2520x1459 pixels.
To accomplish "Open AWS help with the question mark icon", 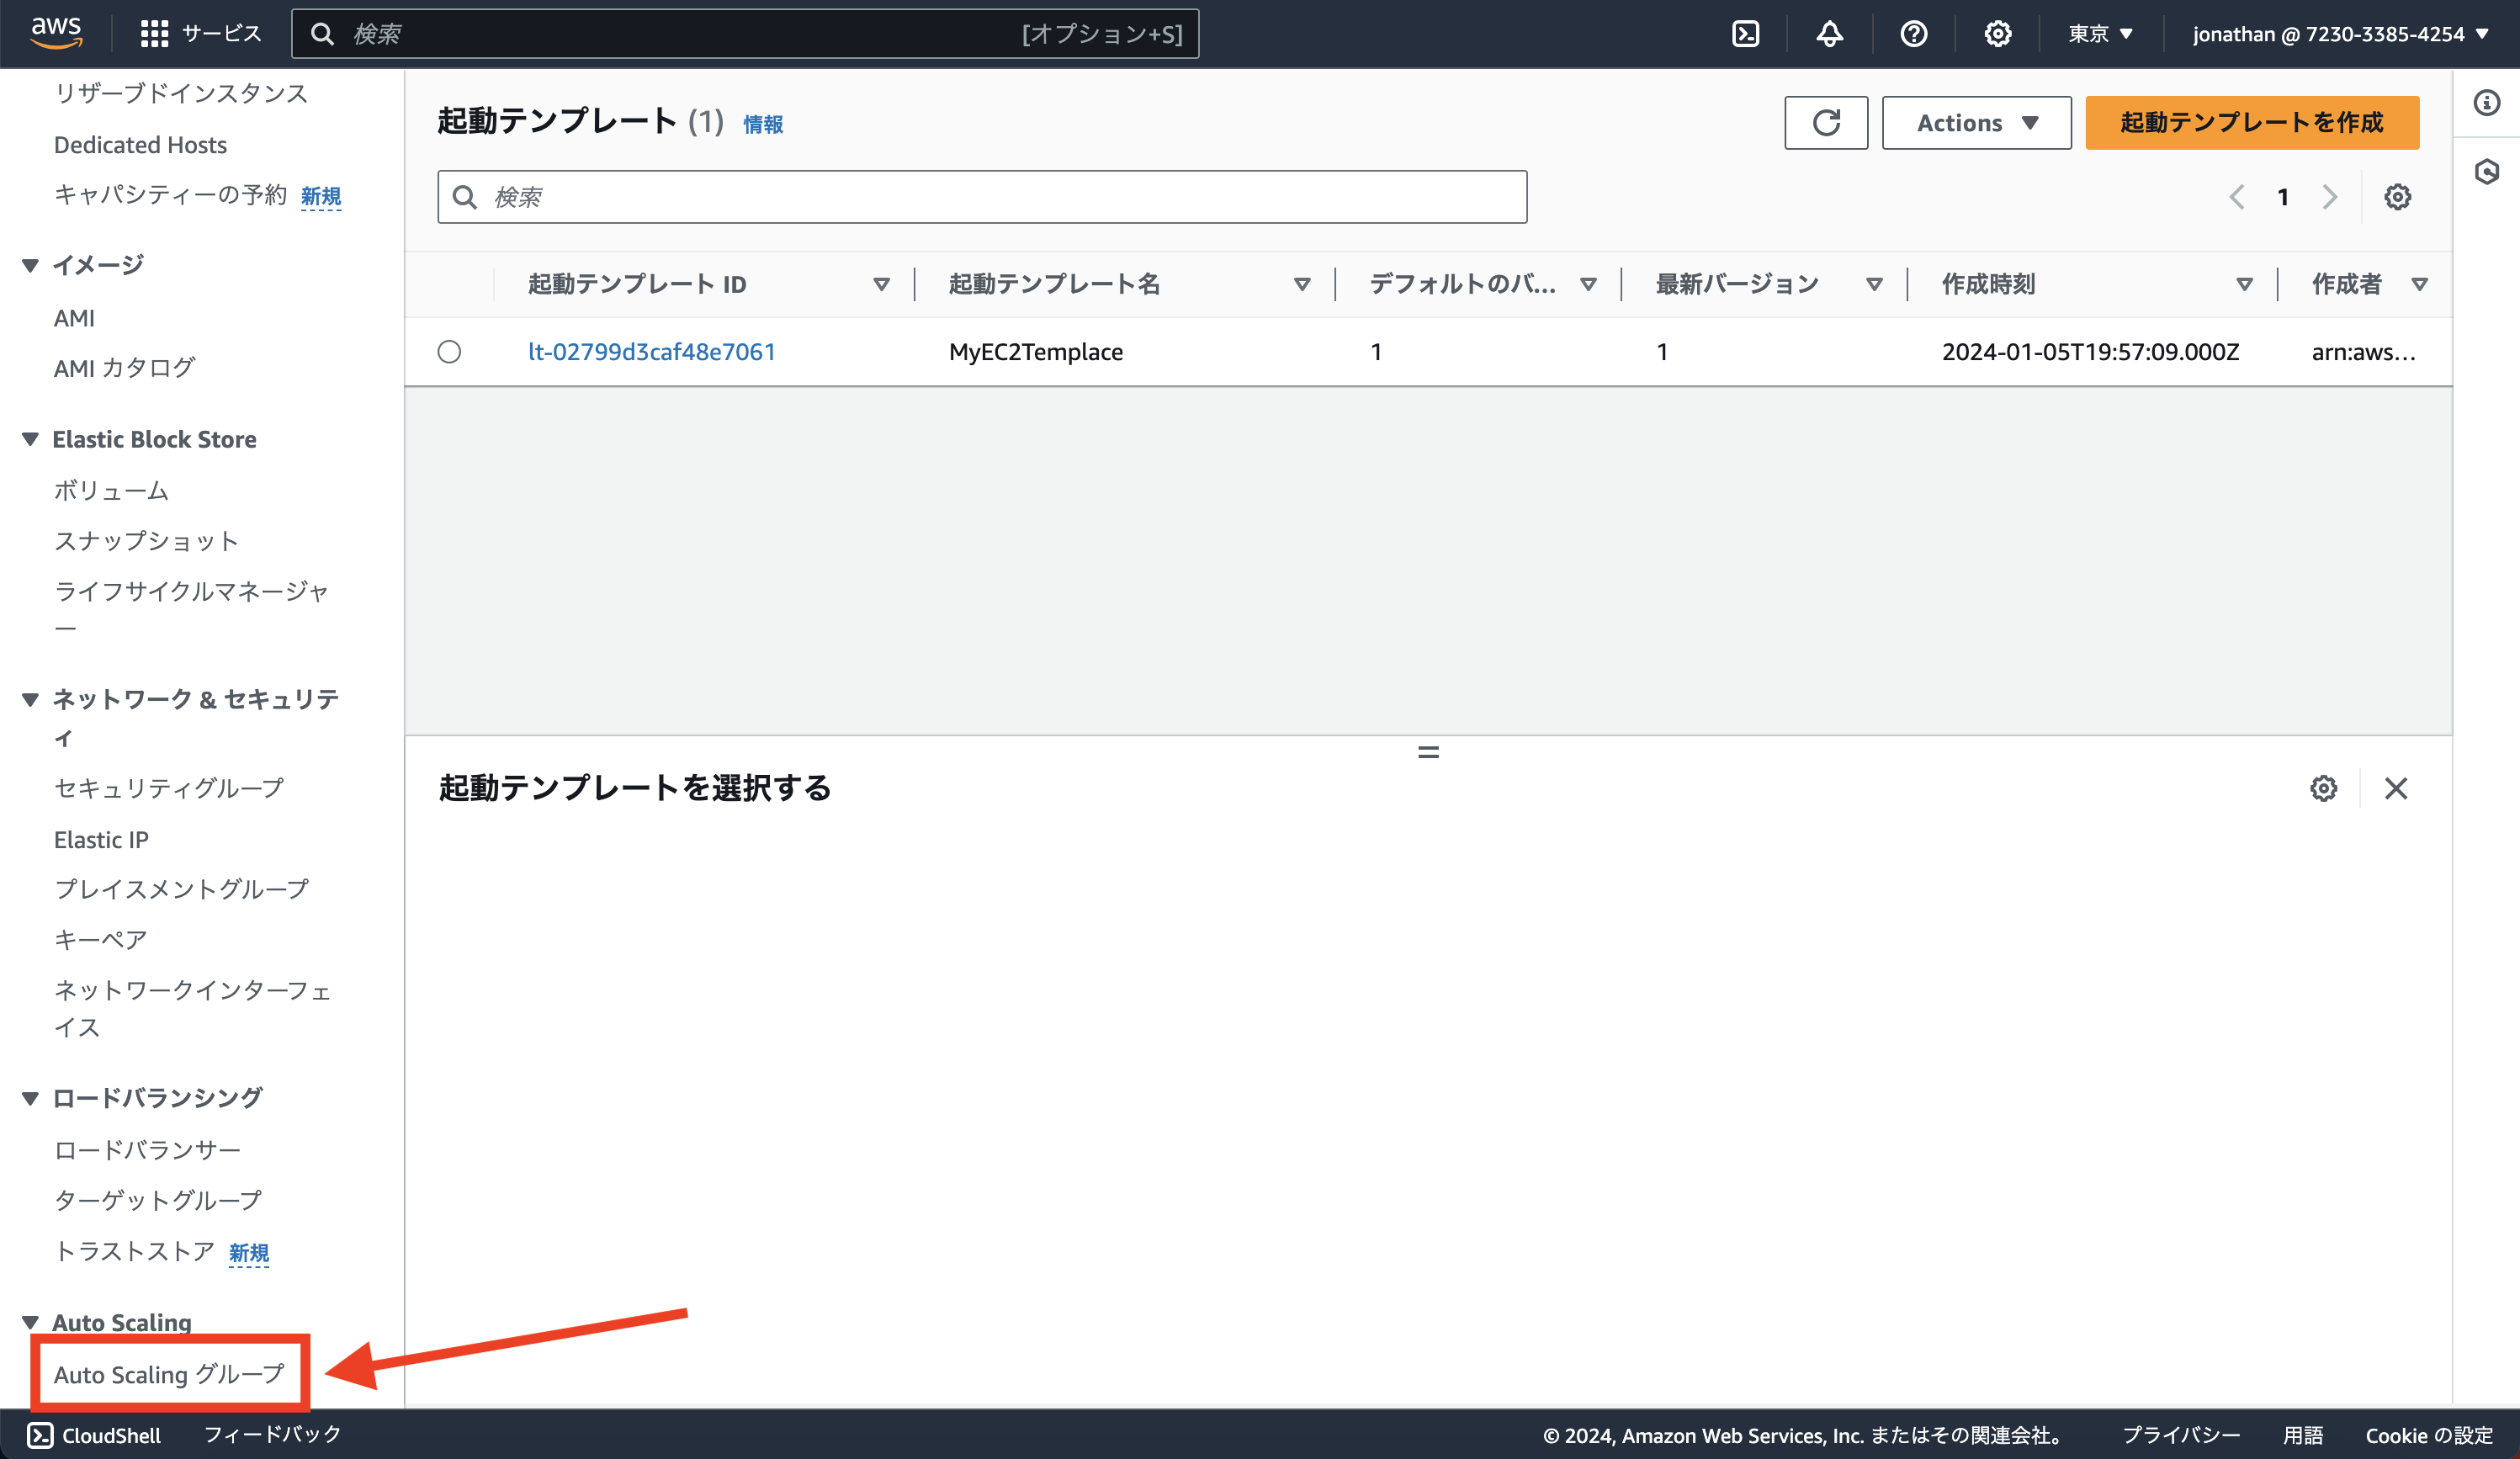I will coord(1913,33).
